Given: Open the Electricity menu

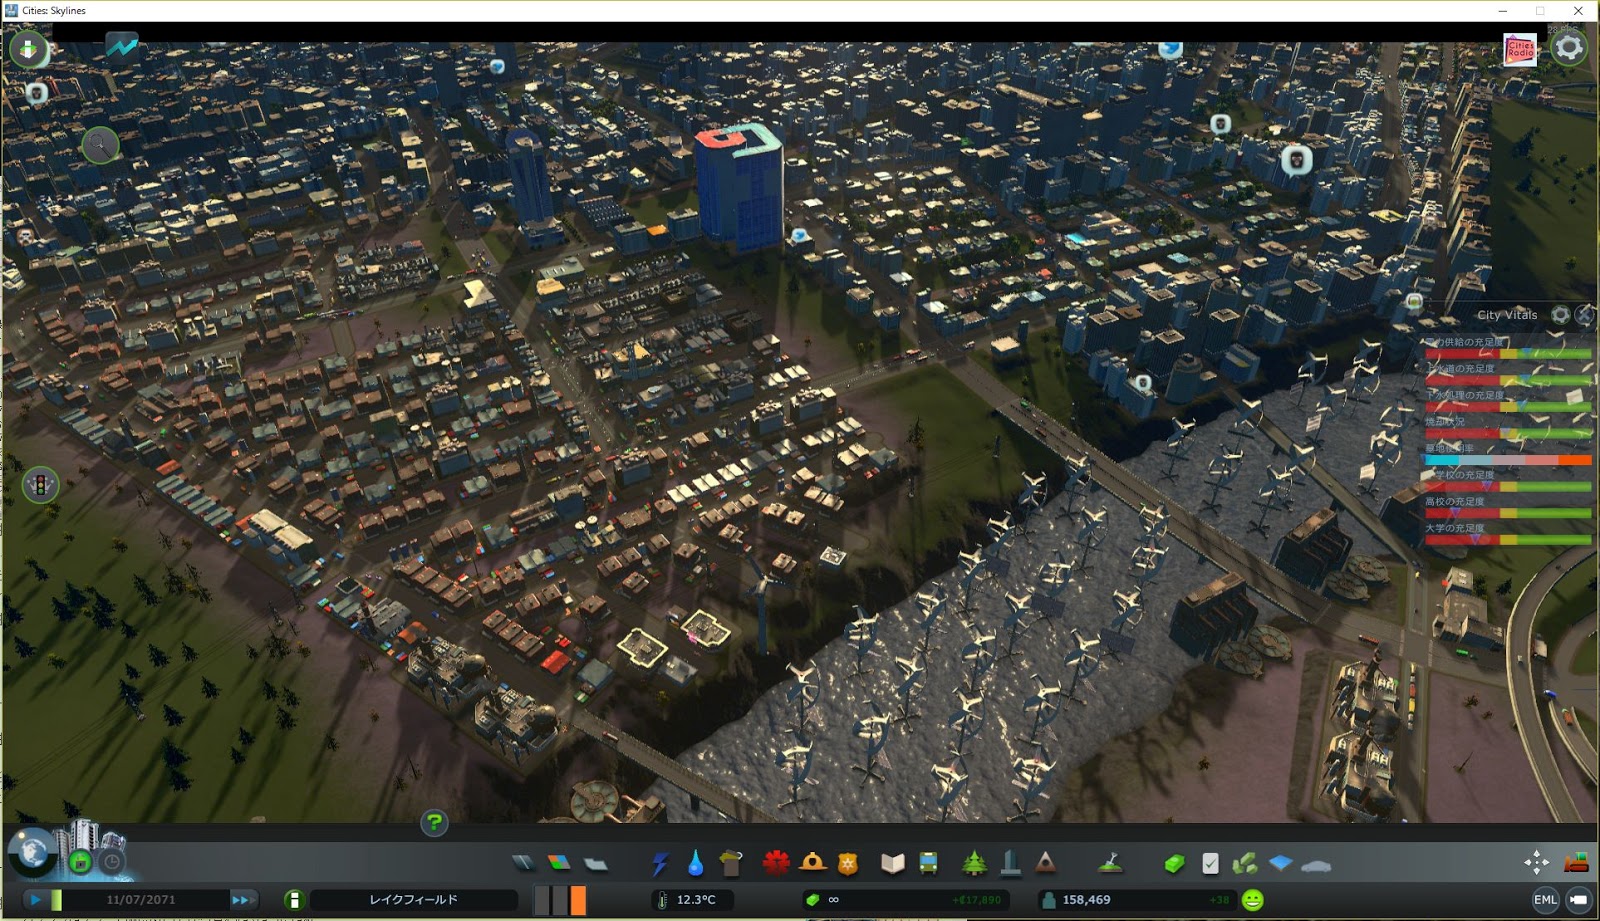Looking at the screenshot, I should tap(660, 863).
